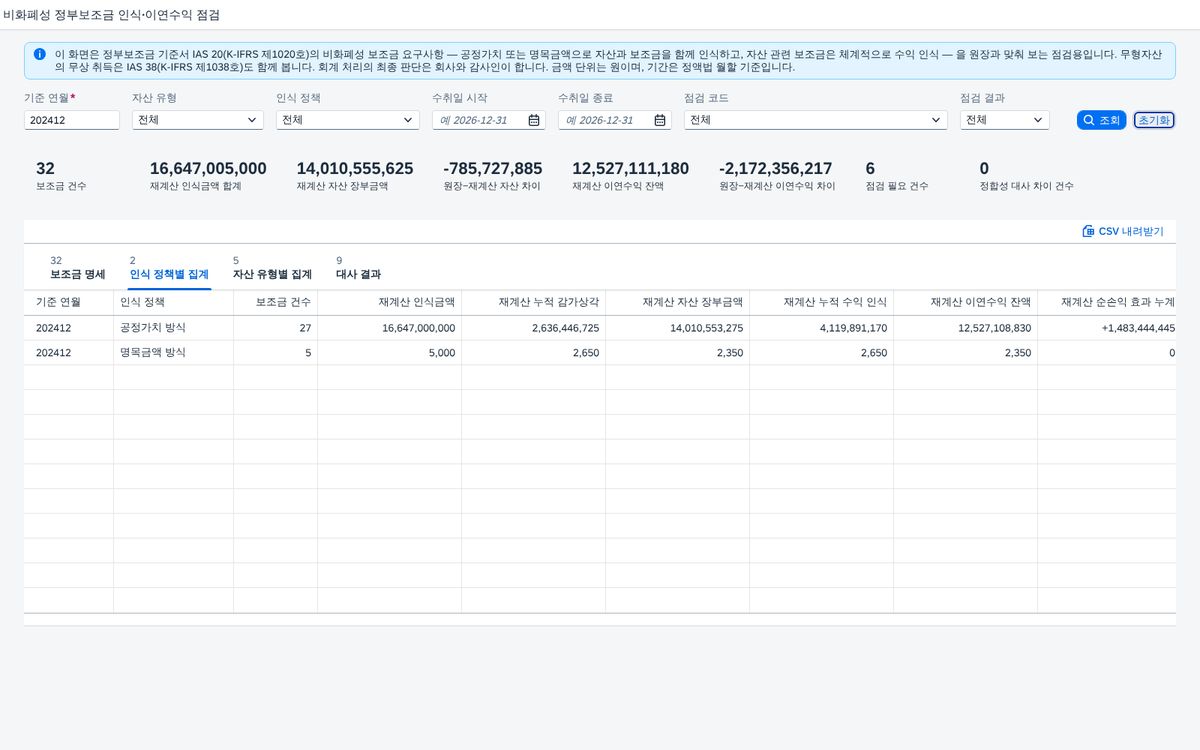
Task: Go to the 대사 결과 tab
Action: tap(358, 268)
